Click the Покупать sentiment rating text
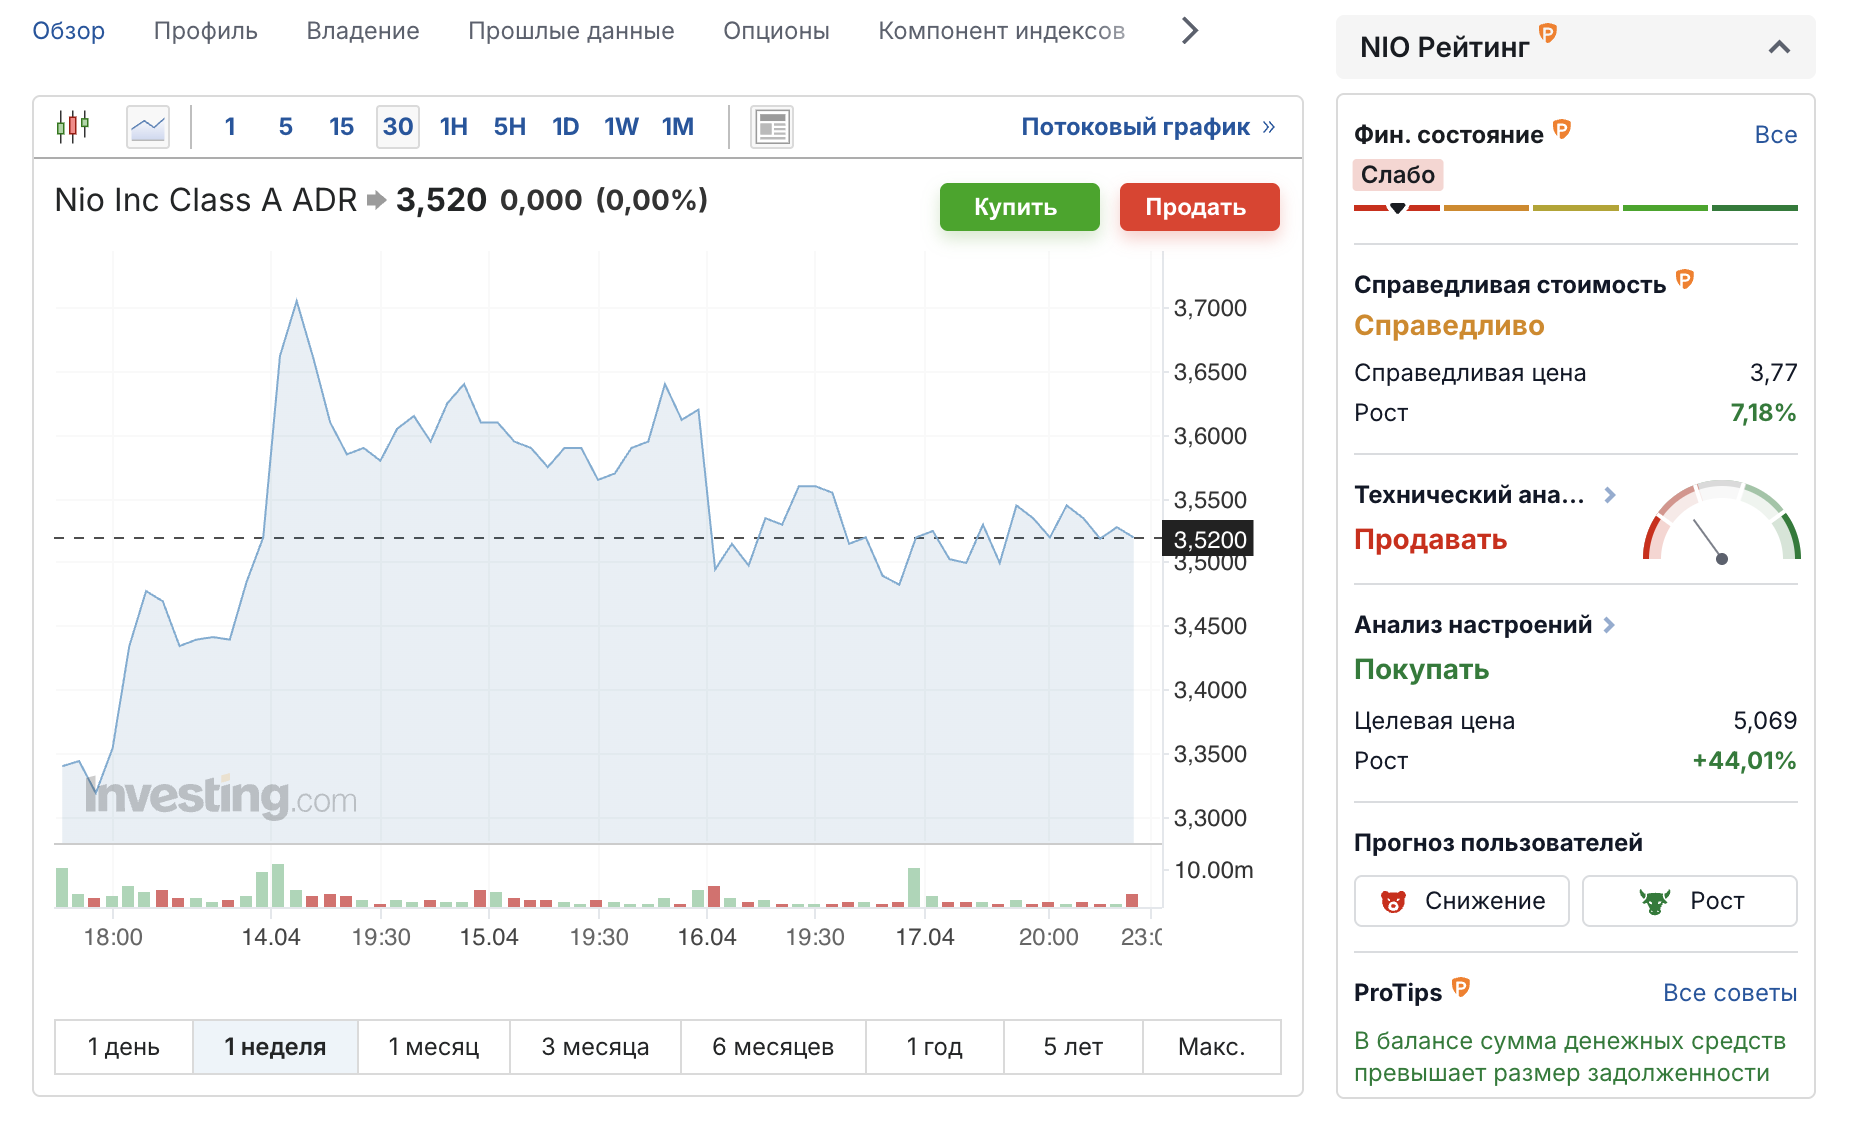This screenshot has width=1858, height=1130. 1421,670
